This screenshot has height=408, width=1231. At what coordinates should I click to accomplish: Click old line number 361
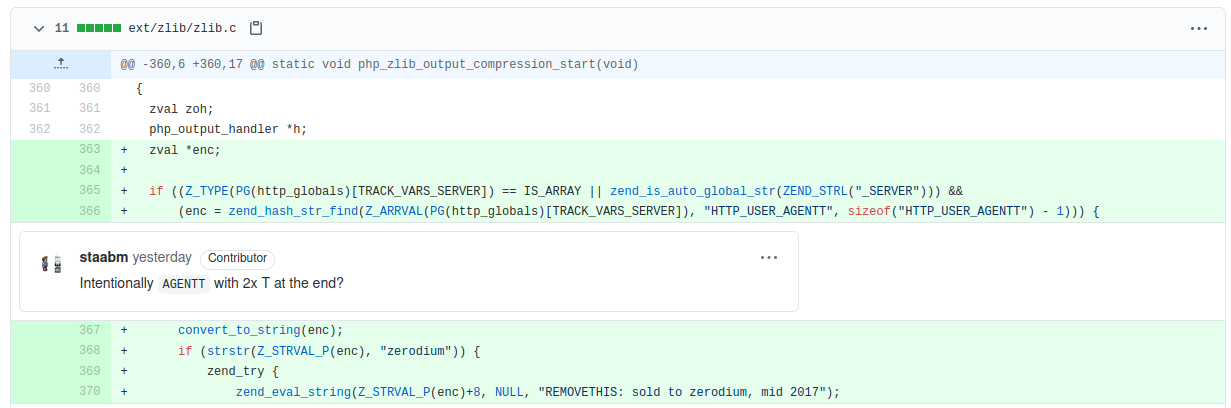pos(39,108)
